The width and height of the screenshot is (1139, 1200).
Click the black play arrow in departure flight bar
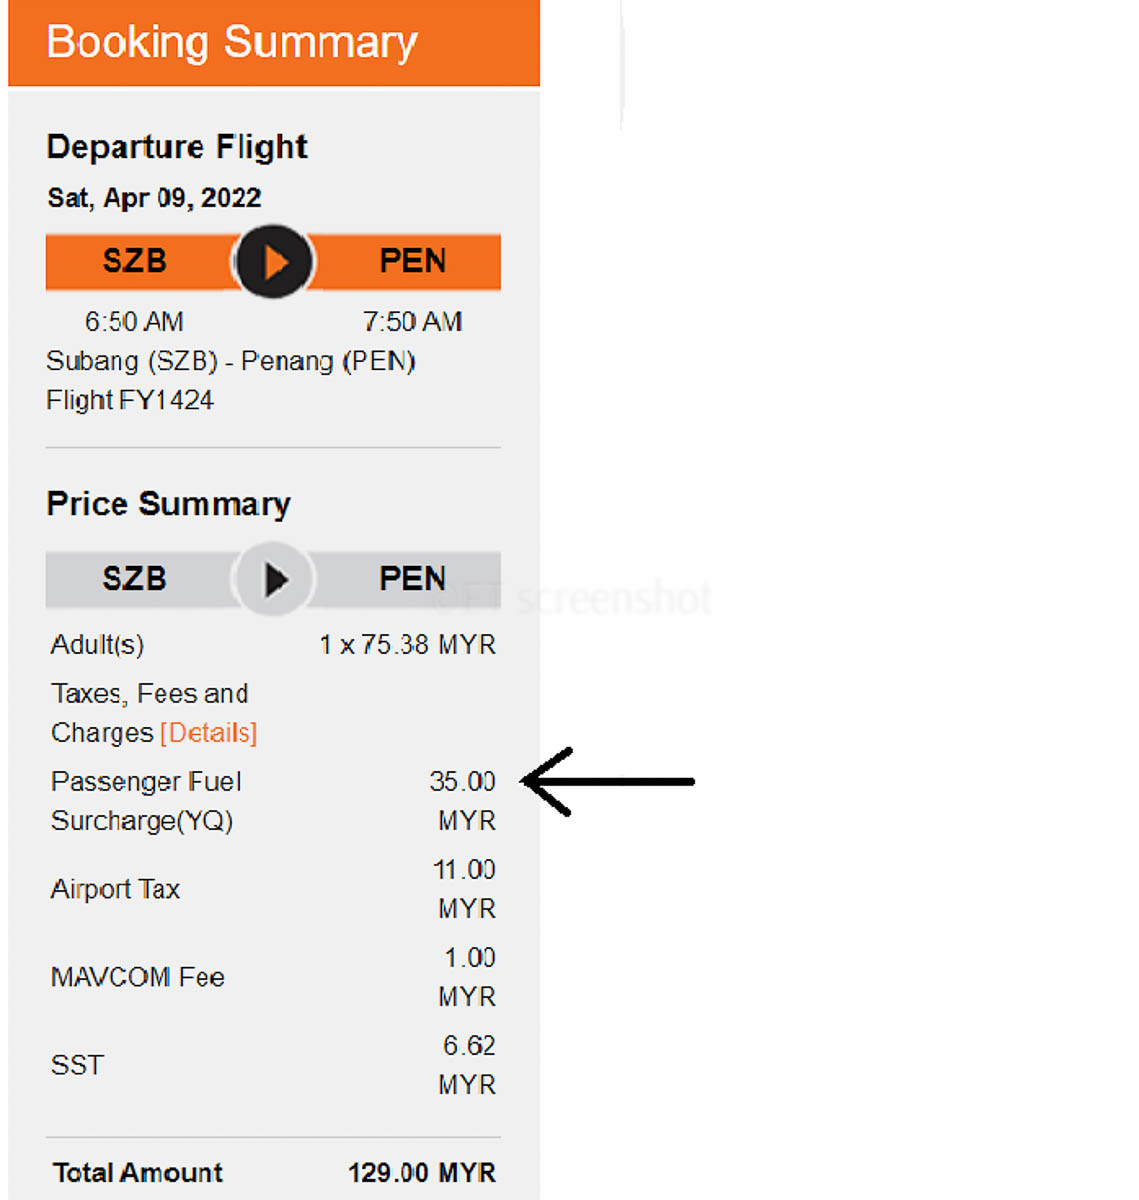click(274, 262)
